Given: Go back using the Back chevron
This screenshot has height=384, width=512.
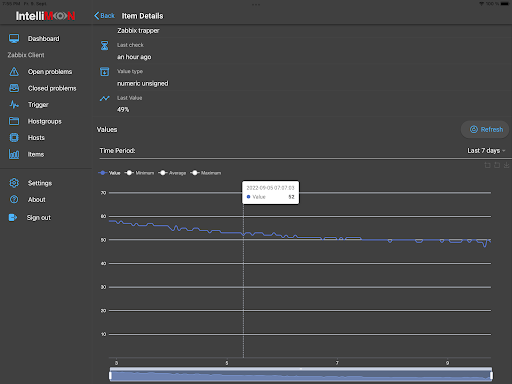Looking at the screenshot, I should click(x=104, y=16).
